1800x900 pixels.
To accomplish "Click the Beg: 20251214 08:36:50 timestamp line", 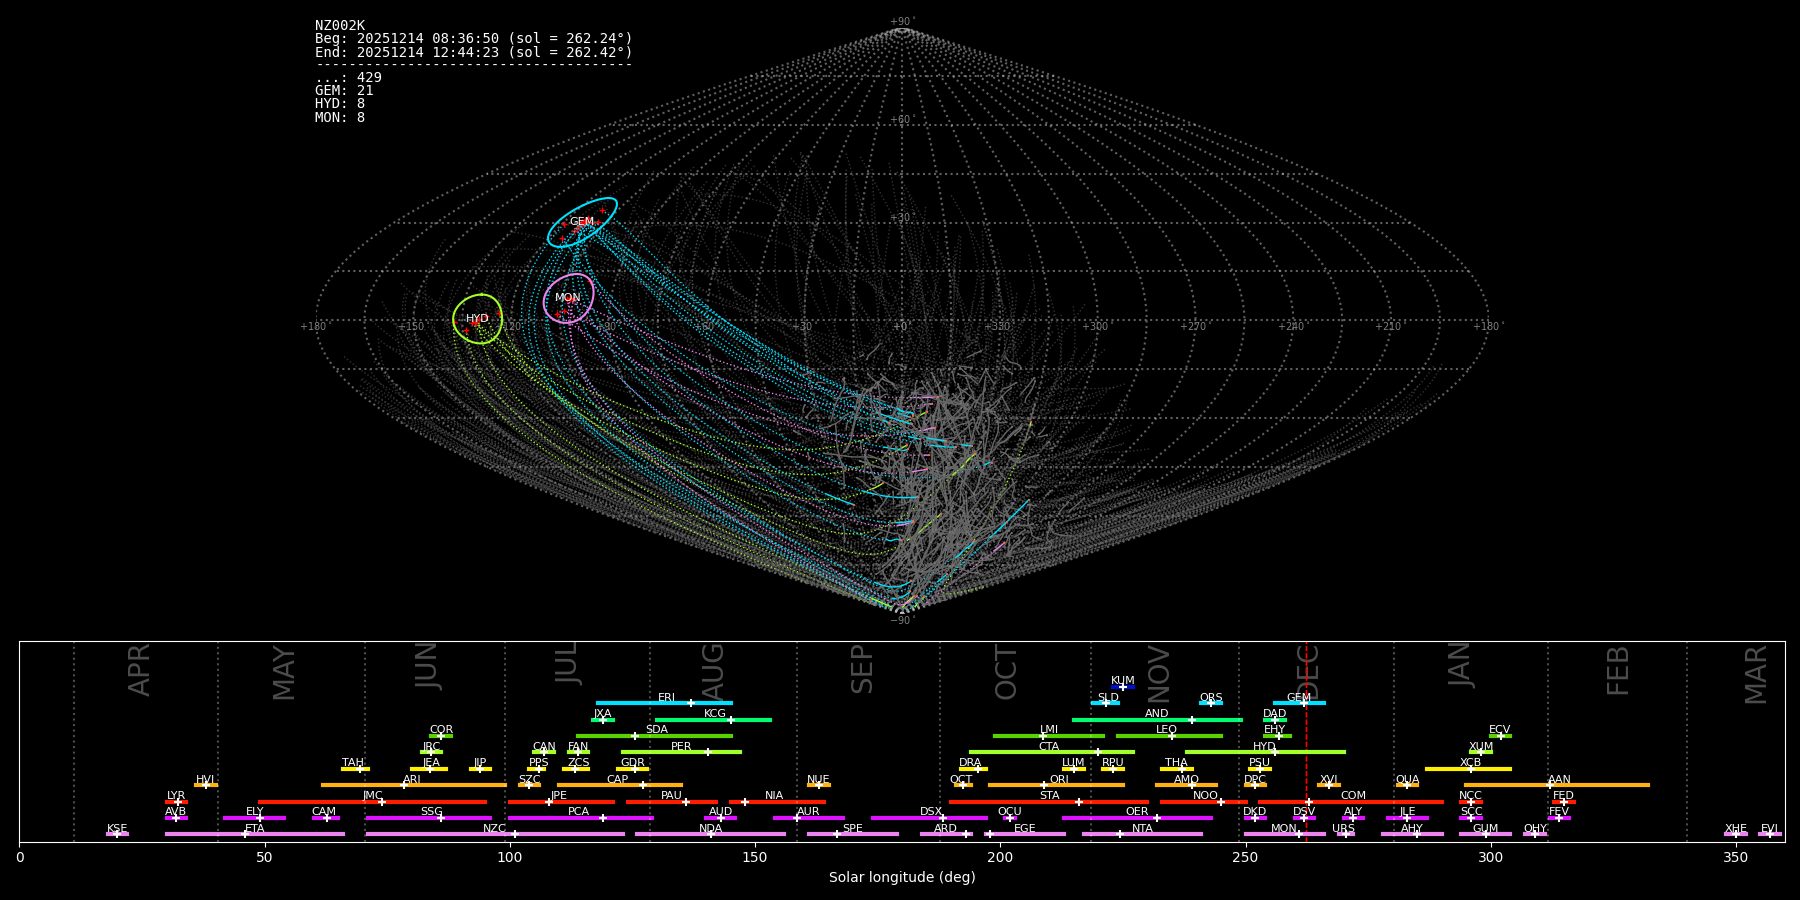I will (474, 39).
